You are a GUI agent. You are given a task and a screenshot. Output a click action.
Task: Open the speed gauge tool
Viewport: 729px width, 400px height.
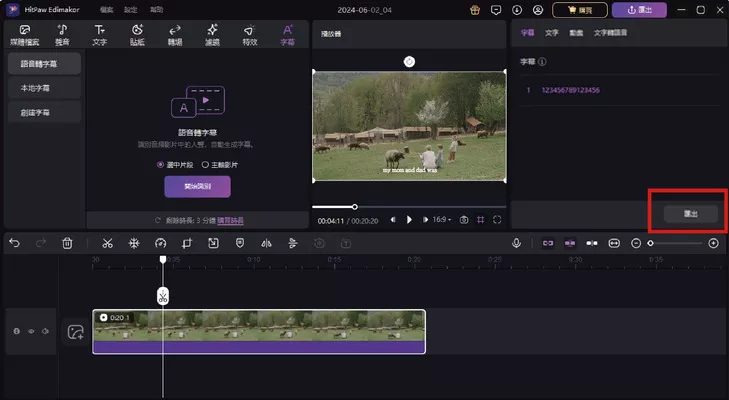click(160, 243)
